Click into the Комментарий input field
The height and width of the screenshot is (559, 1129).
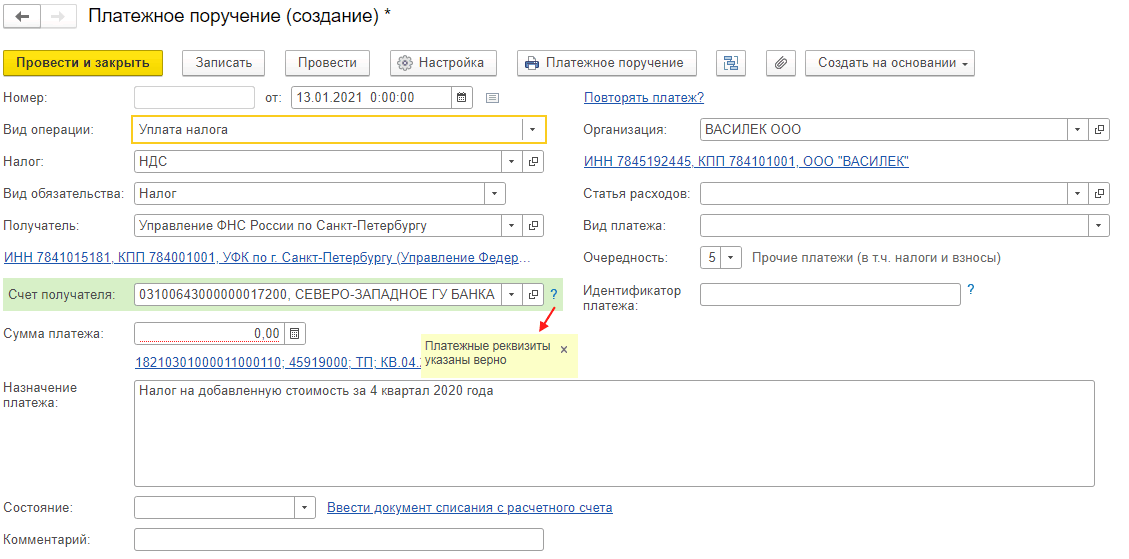[x=338, y=540]
